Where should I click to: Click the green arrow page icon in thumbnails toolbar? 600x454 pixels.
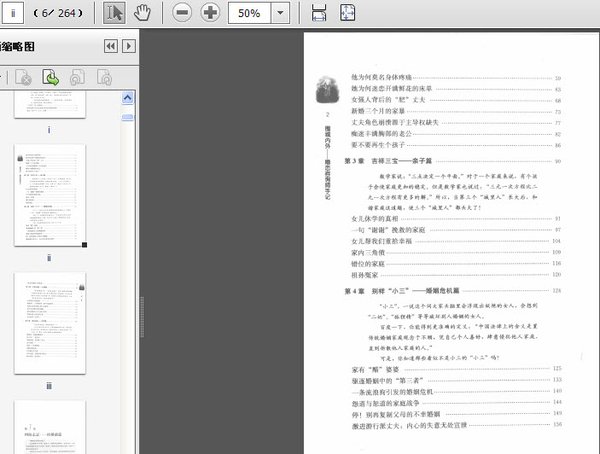pyautogui.click(x=50, y=77)
